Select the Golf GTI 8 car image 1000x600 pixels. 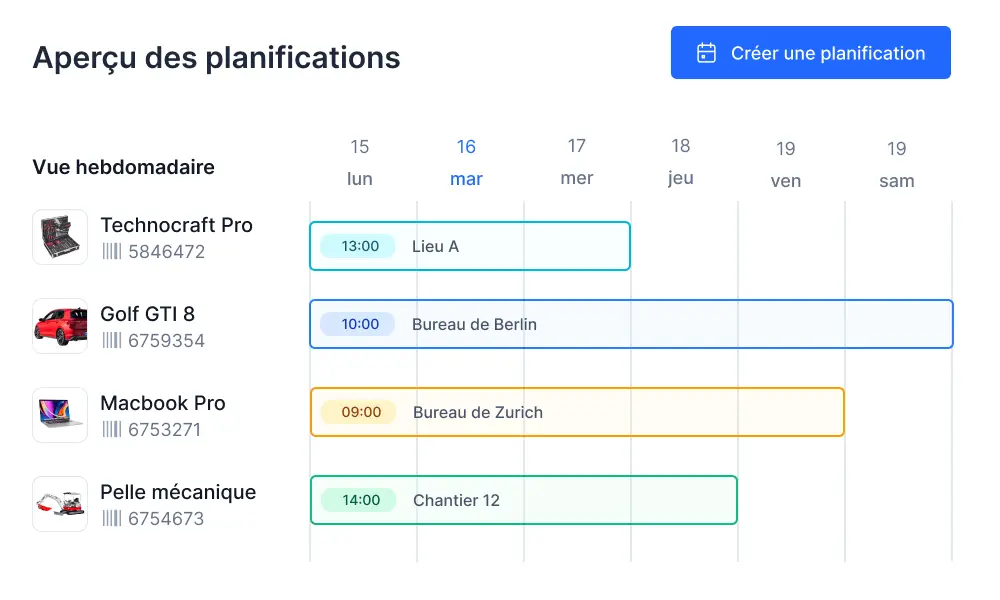[x=59, y=325]
